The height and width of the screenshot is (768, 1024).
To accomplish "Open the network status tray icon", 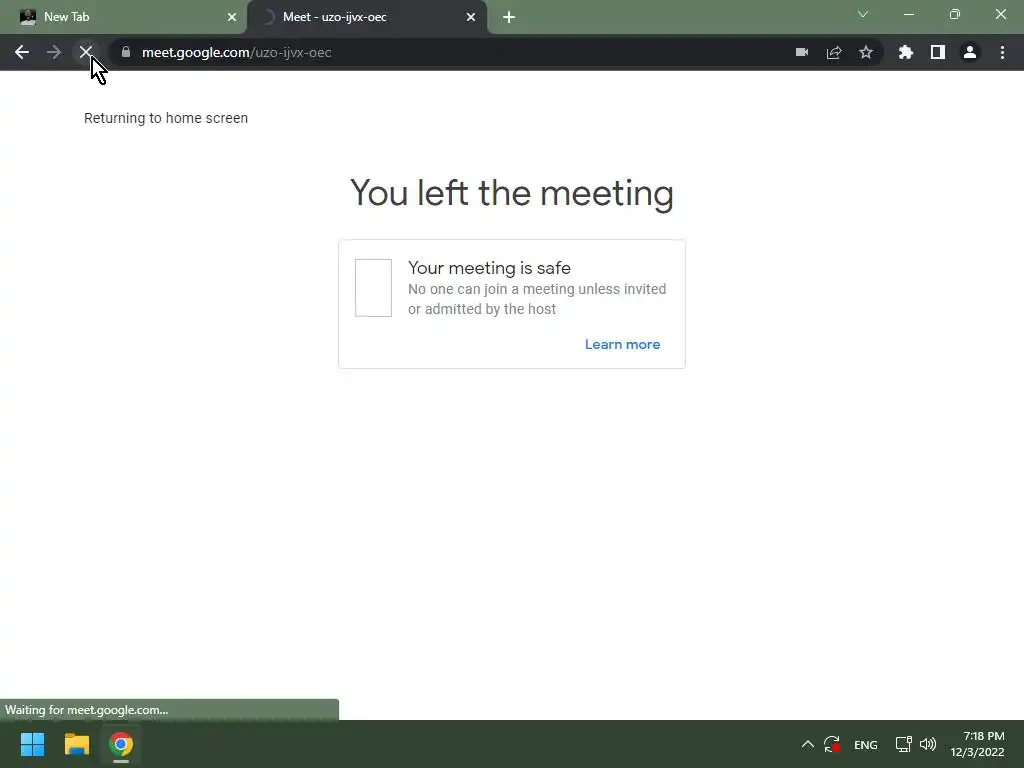I will (904, 744).
